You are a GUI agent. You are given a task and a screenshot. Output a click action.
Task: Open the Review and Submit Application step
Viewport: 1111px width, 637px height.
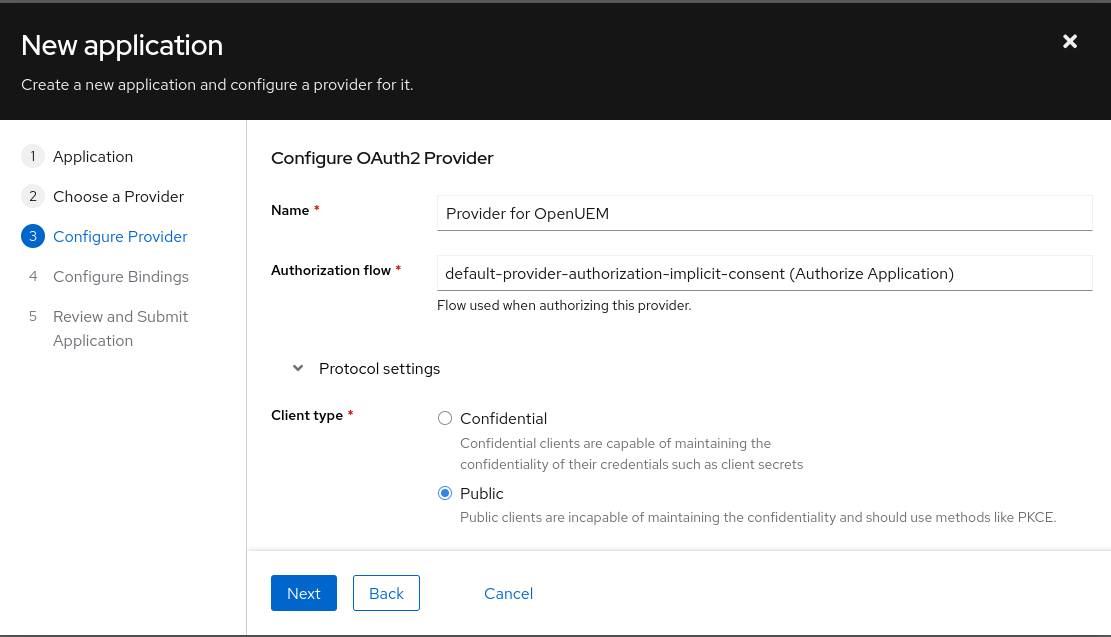120,328
